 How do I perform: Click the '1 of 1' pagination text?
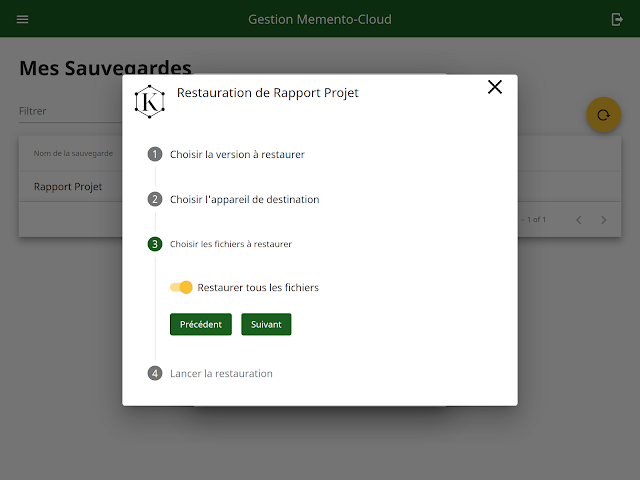[x=536, y=220]
